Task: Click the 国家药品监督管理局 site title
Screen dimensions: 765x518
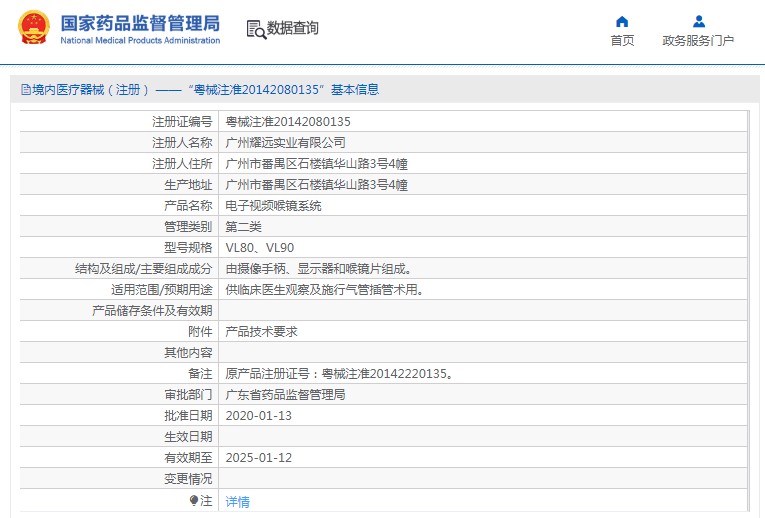Action: (140, 23)
